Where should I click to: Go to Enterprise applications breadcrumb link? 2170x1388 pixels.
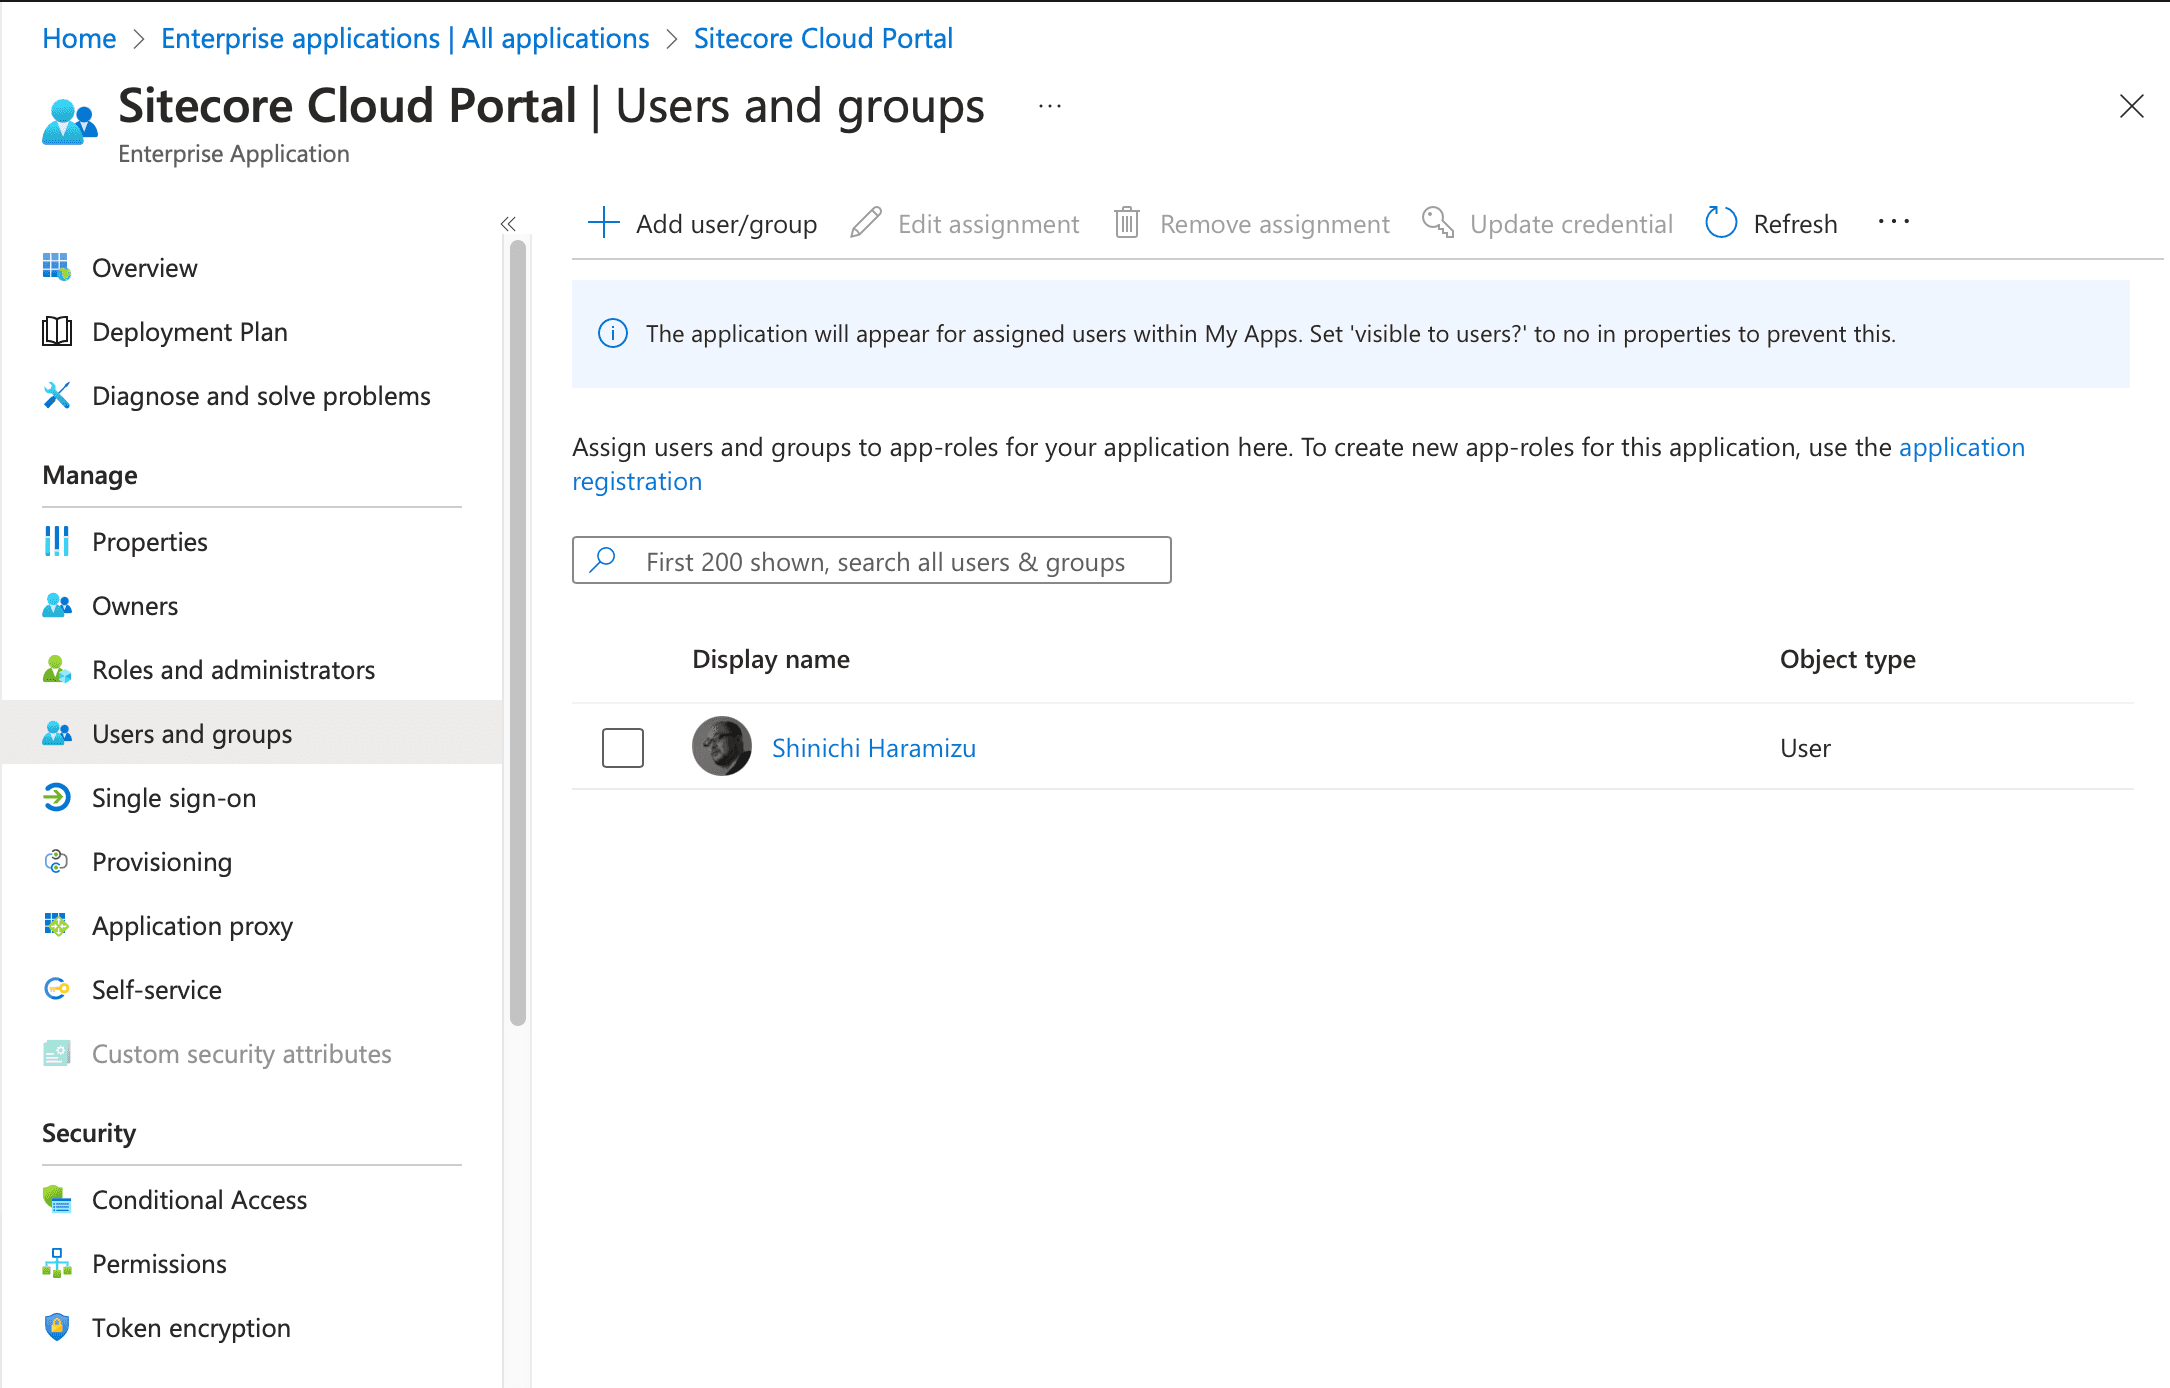tap(404, 38)
